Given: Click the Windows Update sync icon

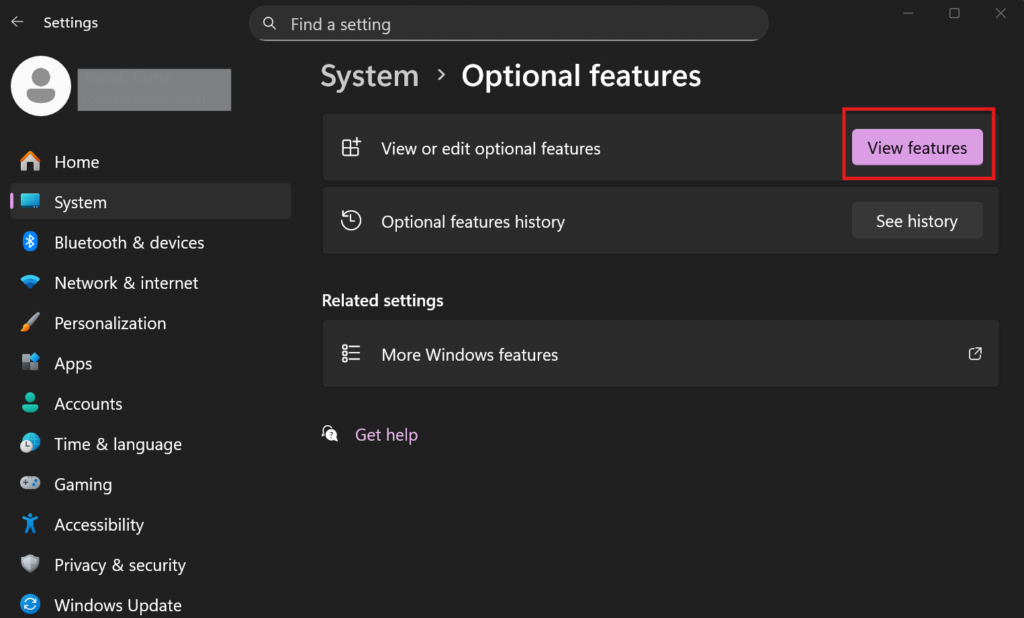Looking at the screenshot, I should point(30,605).
